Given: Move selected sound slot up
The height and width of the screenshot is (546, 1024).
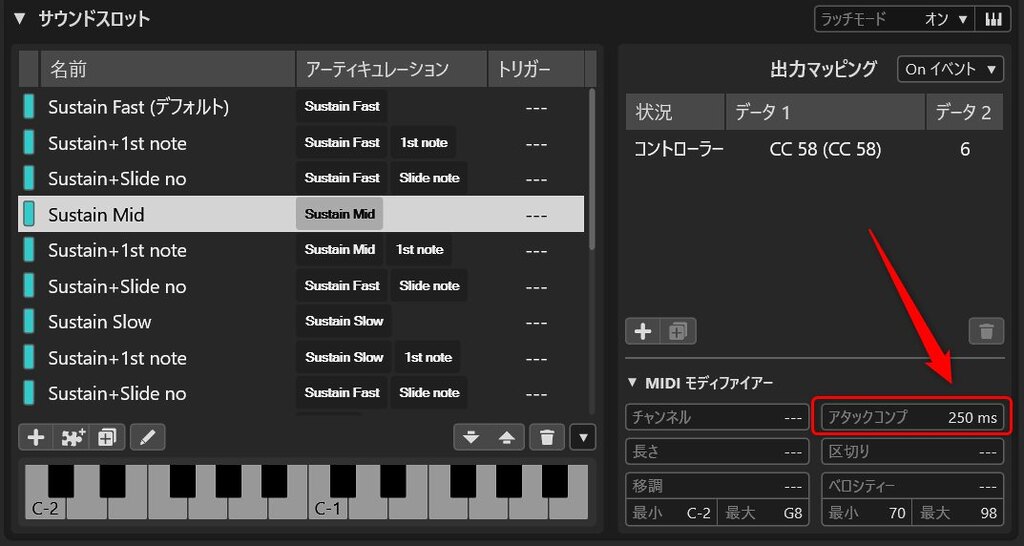Looking at the screenshot, I should [506, 438].
